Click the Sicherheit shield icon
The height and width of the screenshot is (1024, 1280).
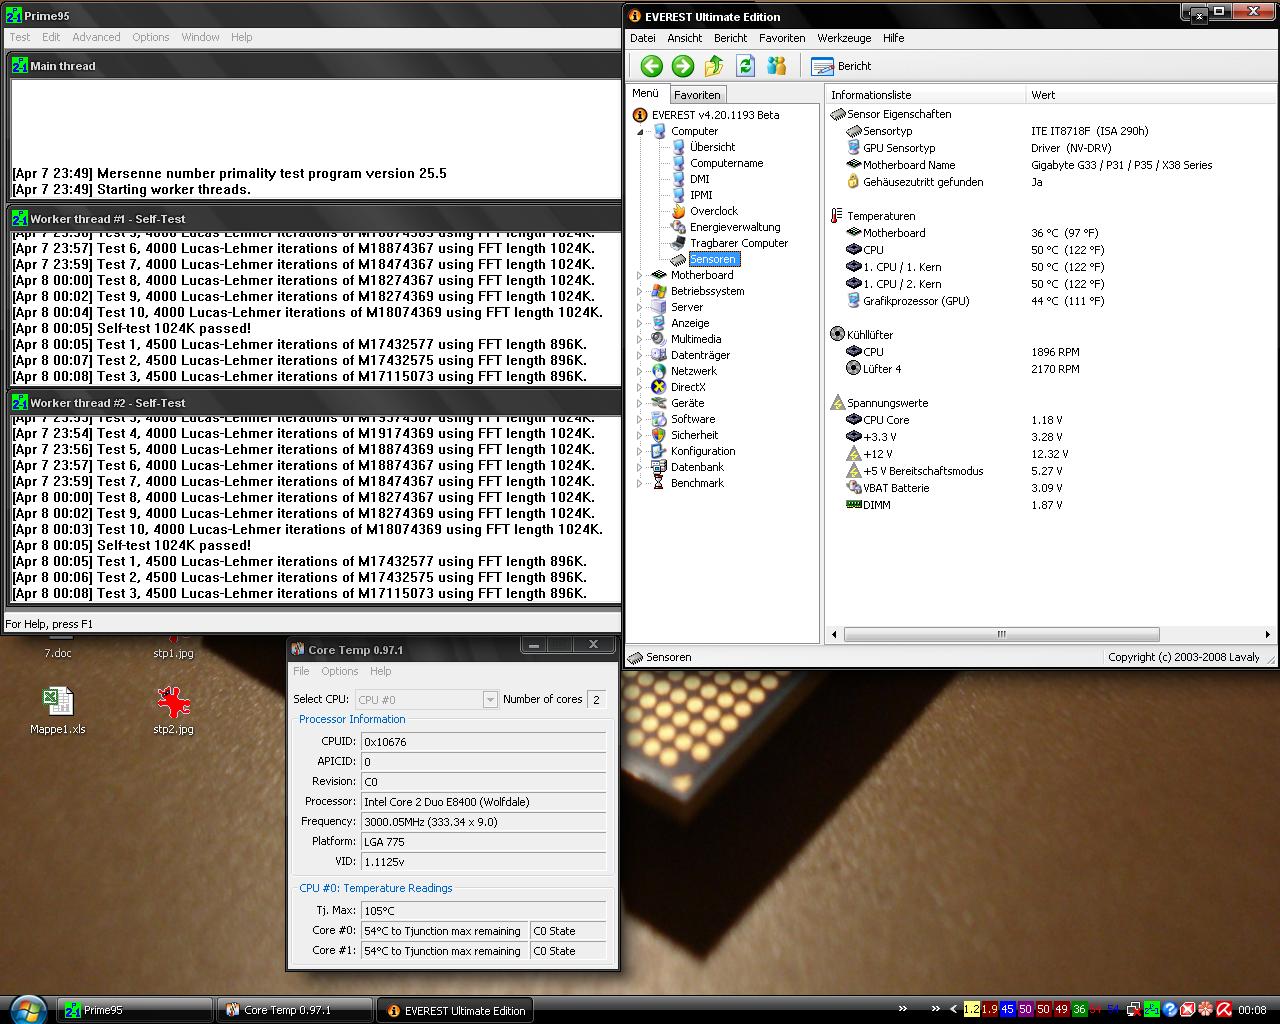[x=658, y=435]
